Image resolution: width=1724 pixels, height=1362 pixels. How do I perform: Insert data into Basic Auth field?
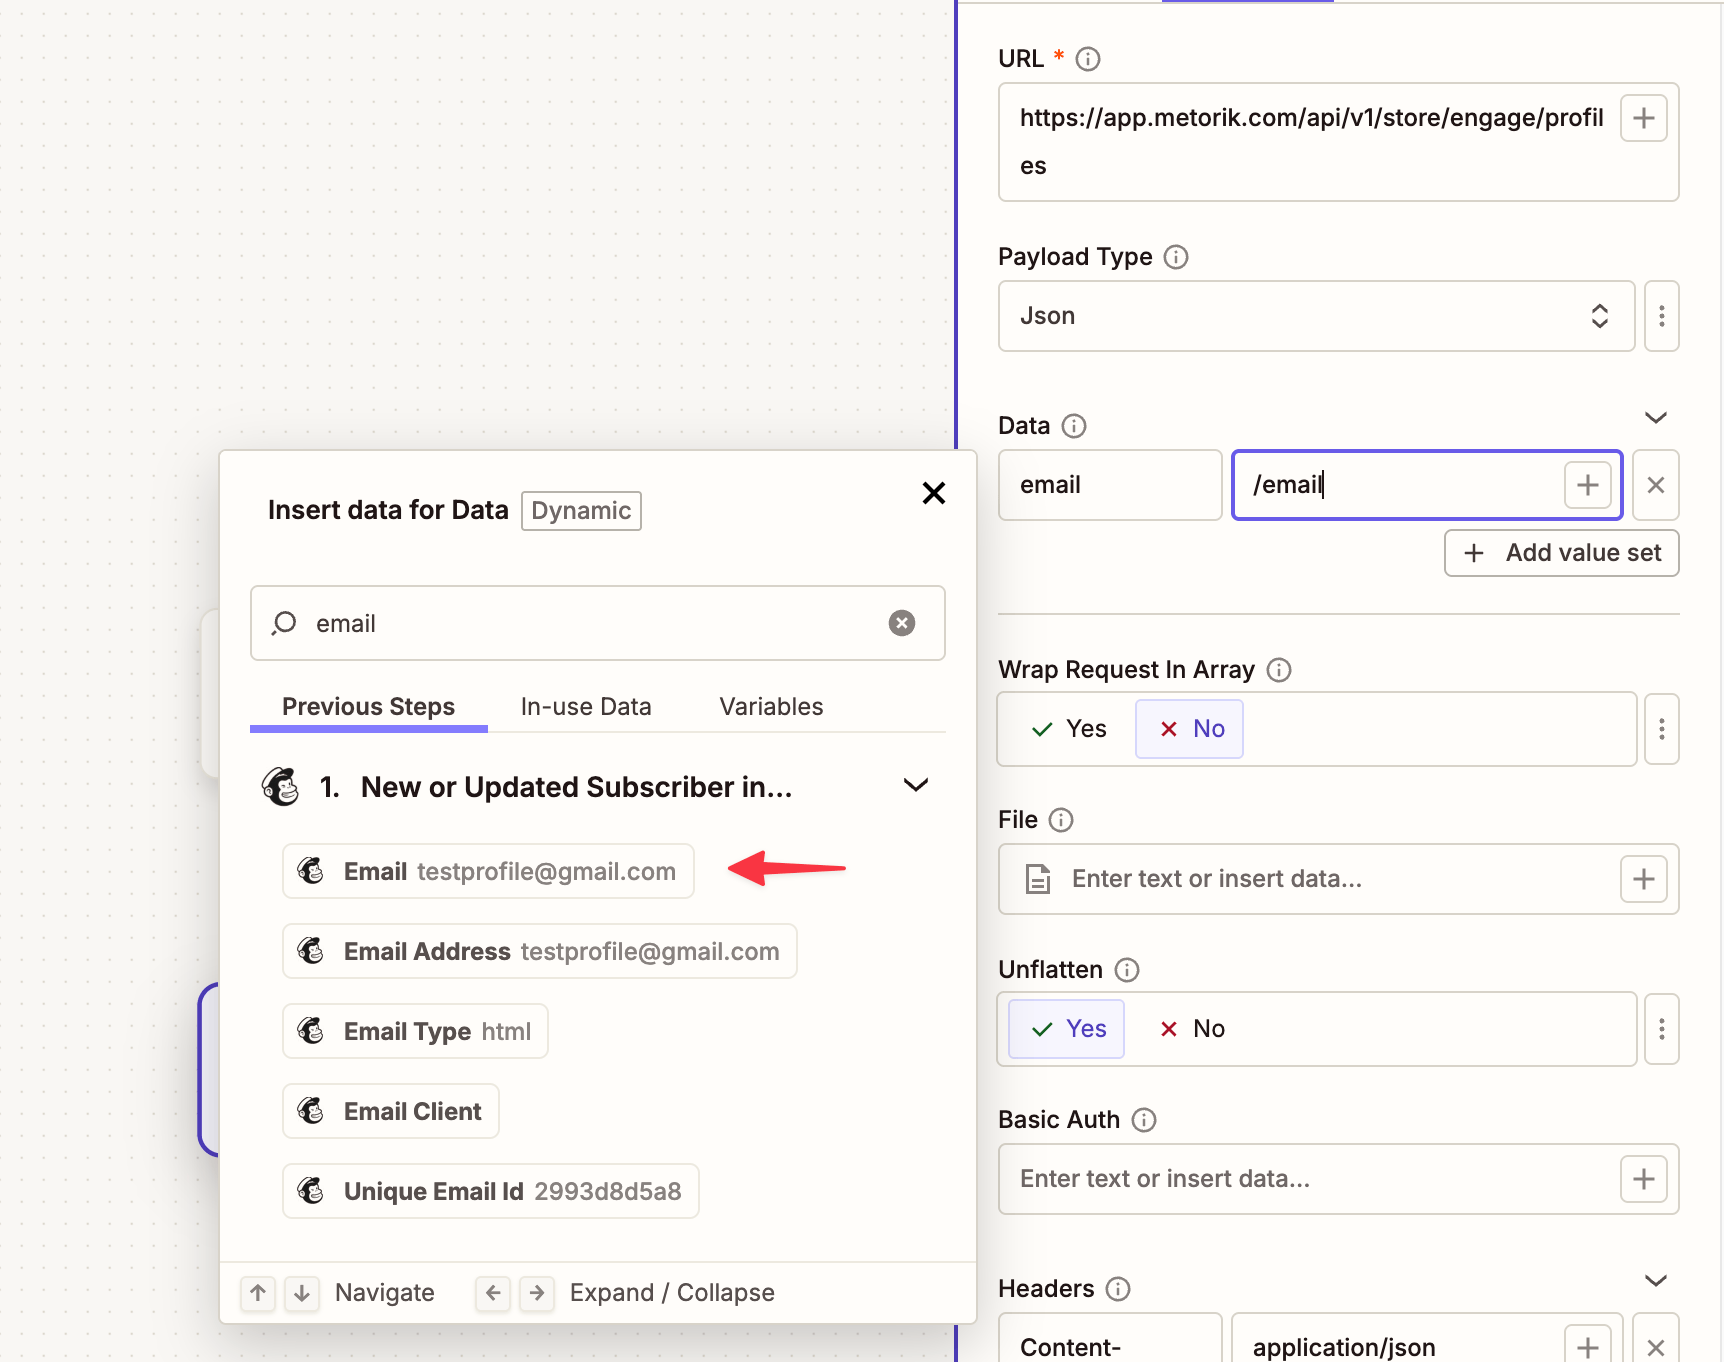(1643, 1179)
